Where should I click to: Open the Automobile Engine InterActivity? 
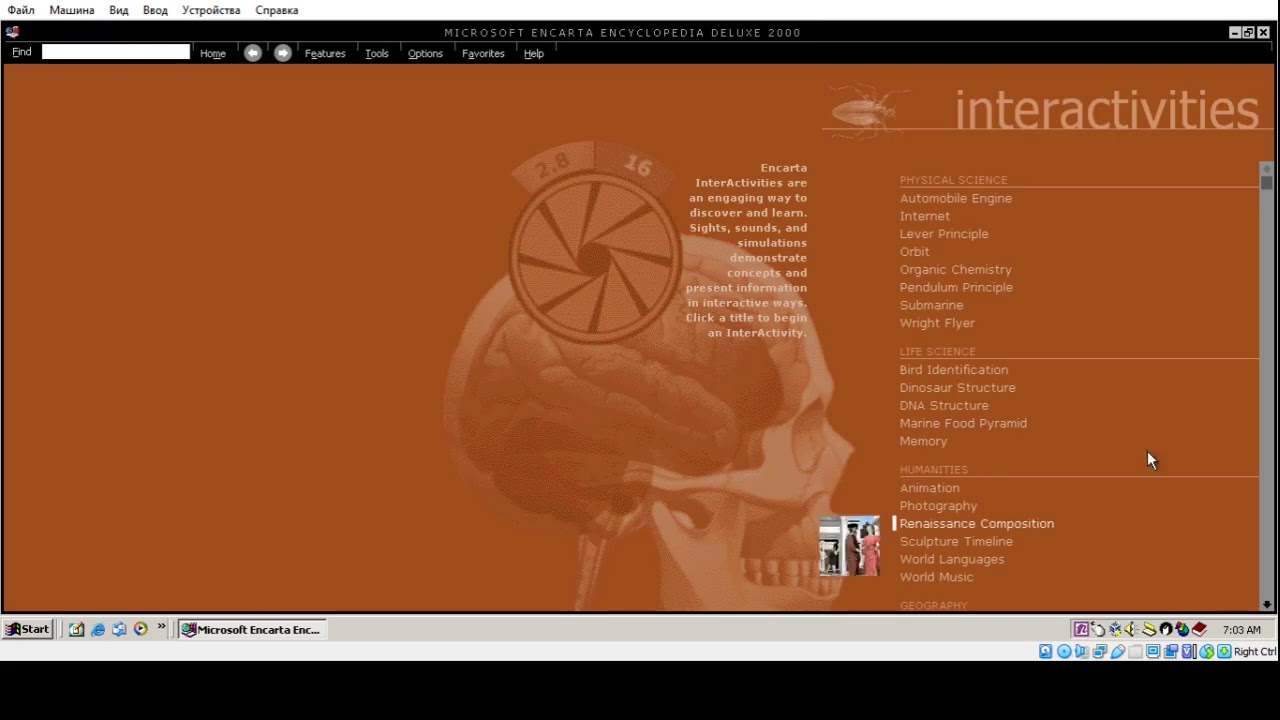coord(956,198)
